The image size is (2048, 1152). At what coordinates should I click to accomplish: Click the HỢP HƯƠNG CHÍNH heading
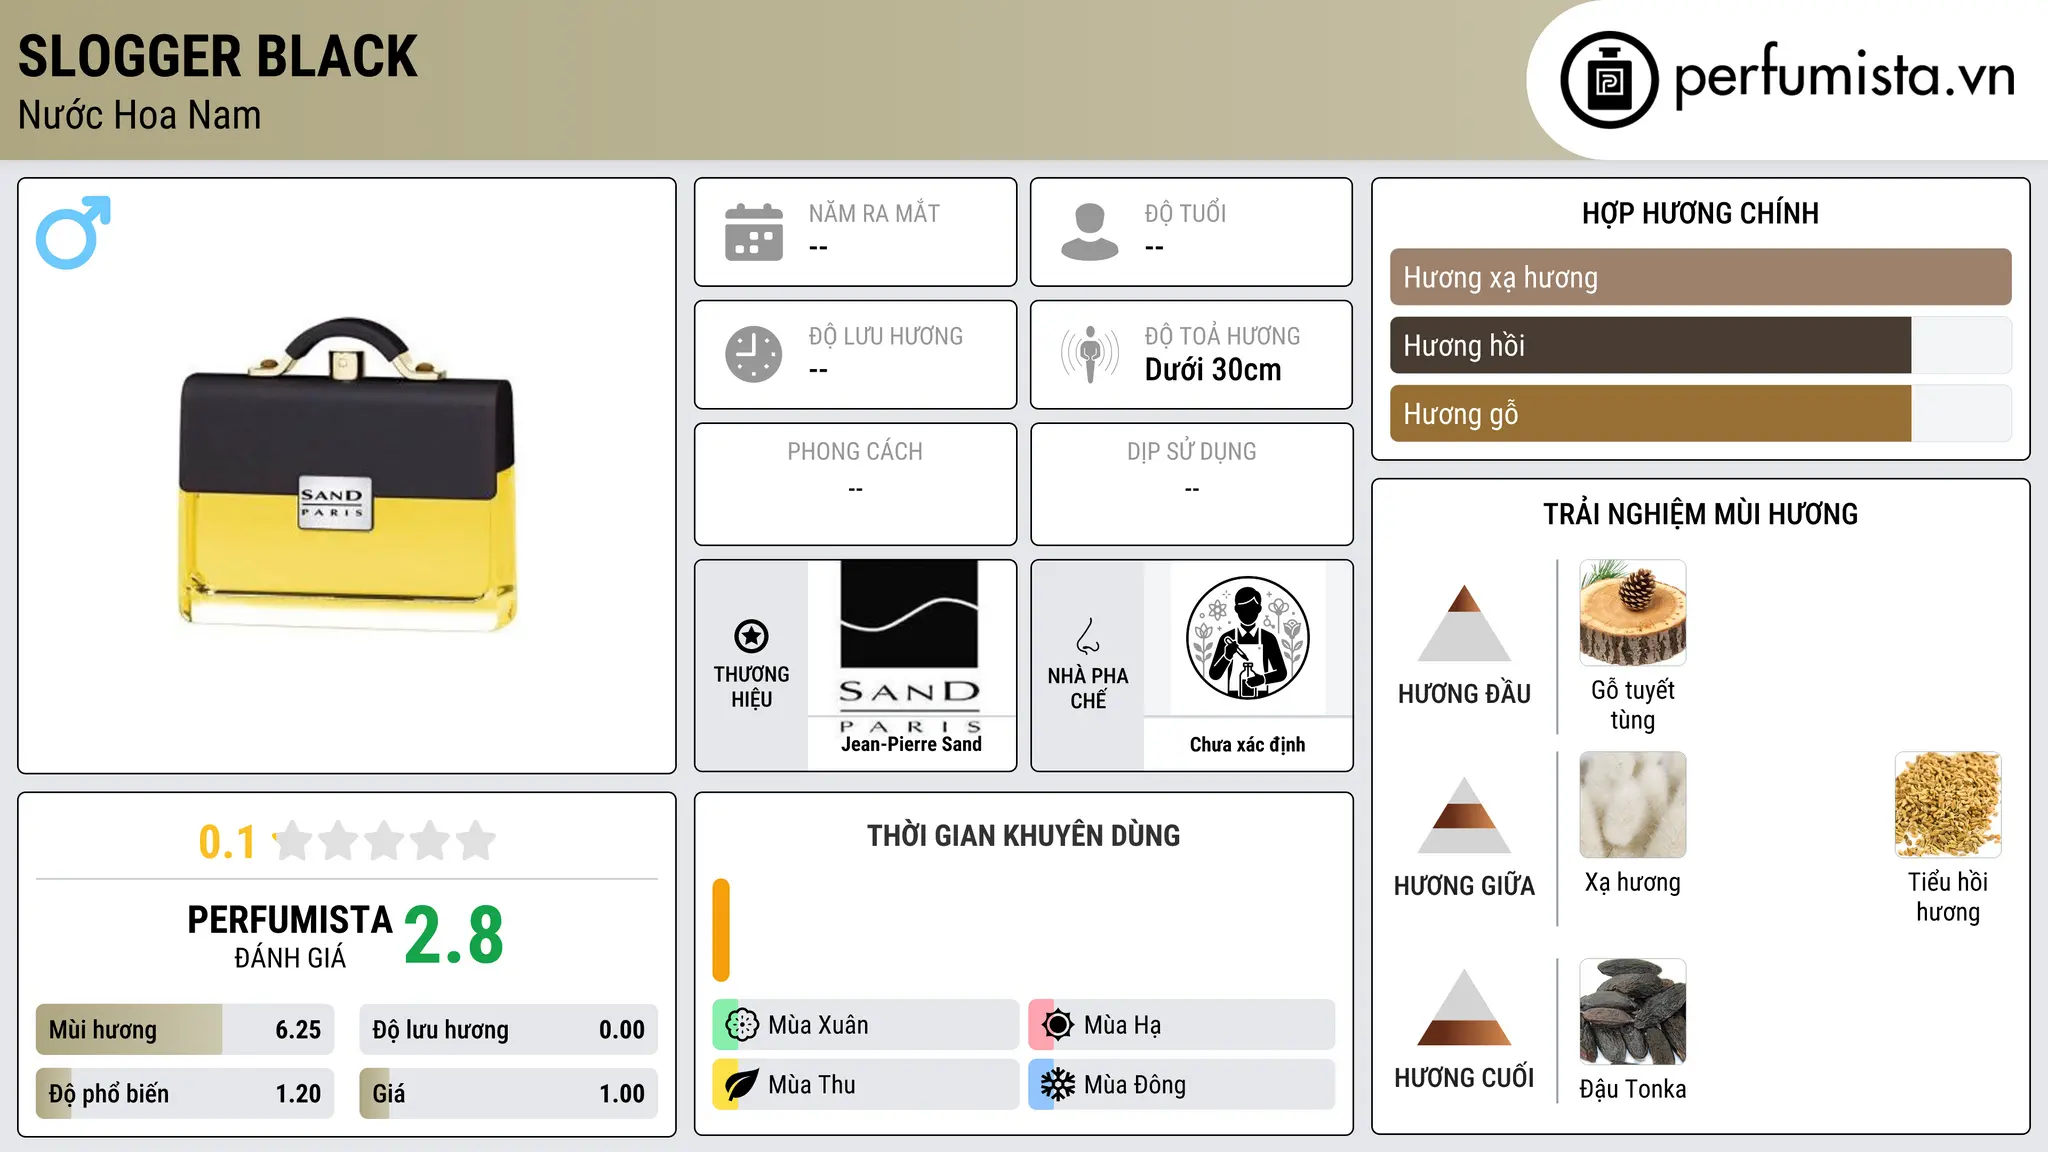point(1701,213)
